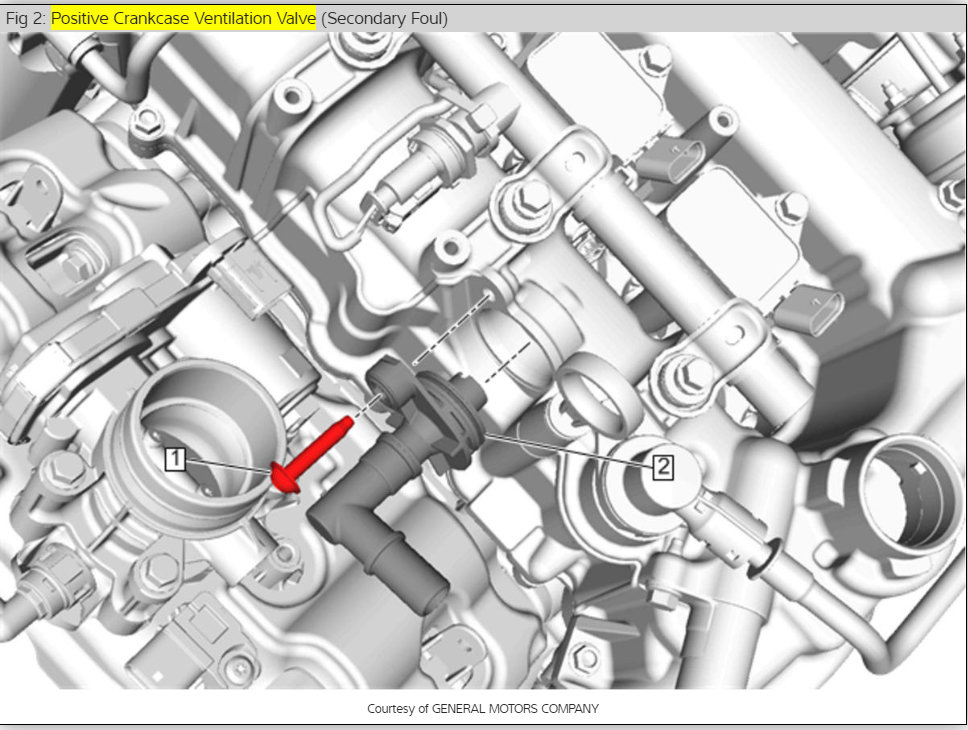The width and height of the screenshot is (968, 730).
Task: Click the '(Secondary Foul)' caption text
Action: [x=384, y=19]
